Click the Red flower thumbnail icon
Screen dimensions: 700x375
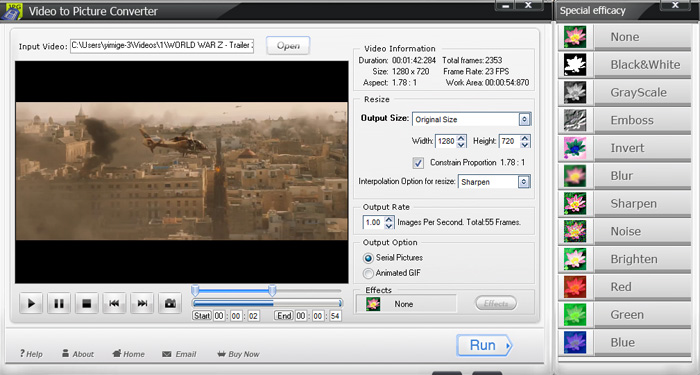(x=575, y=287)
